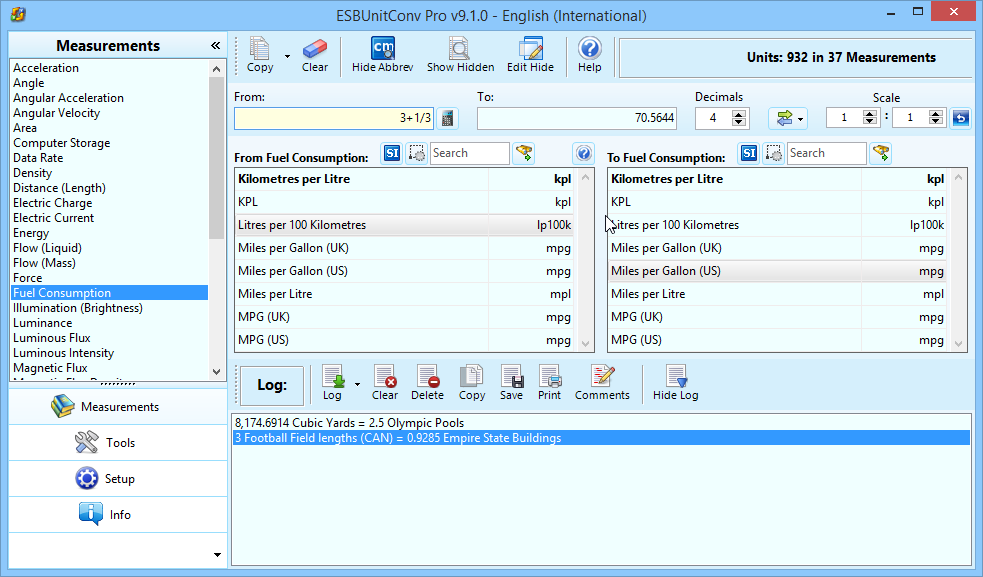
Task: Open the Measurements navigation tab
Action: pos(118,406)
